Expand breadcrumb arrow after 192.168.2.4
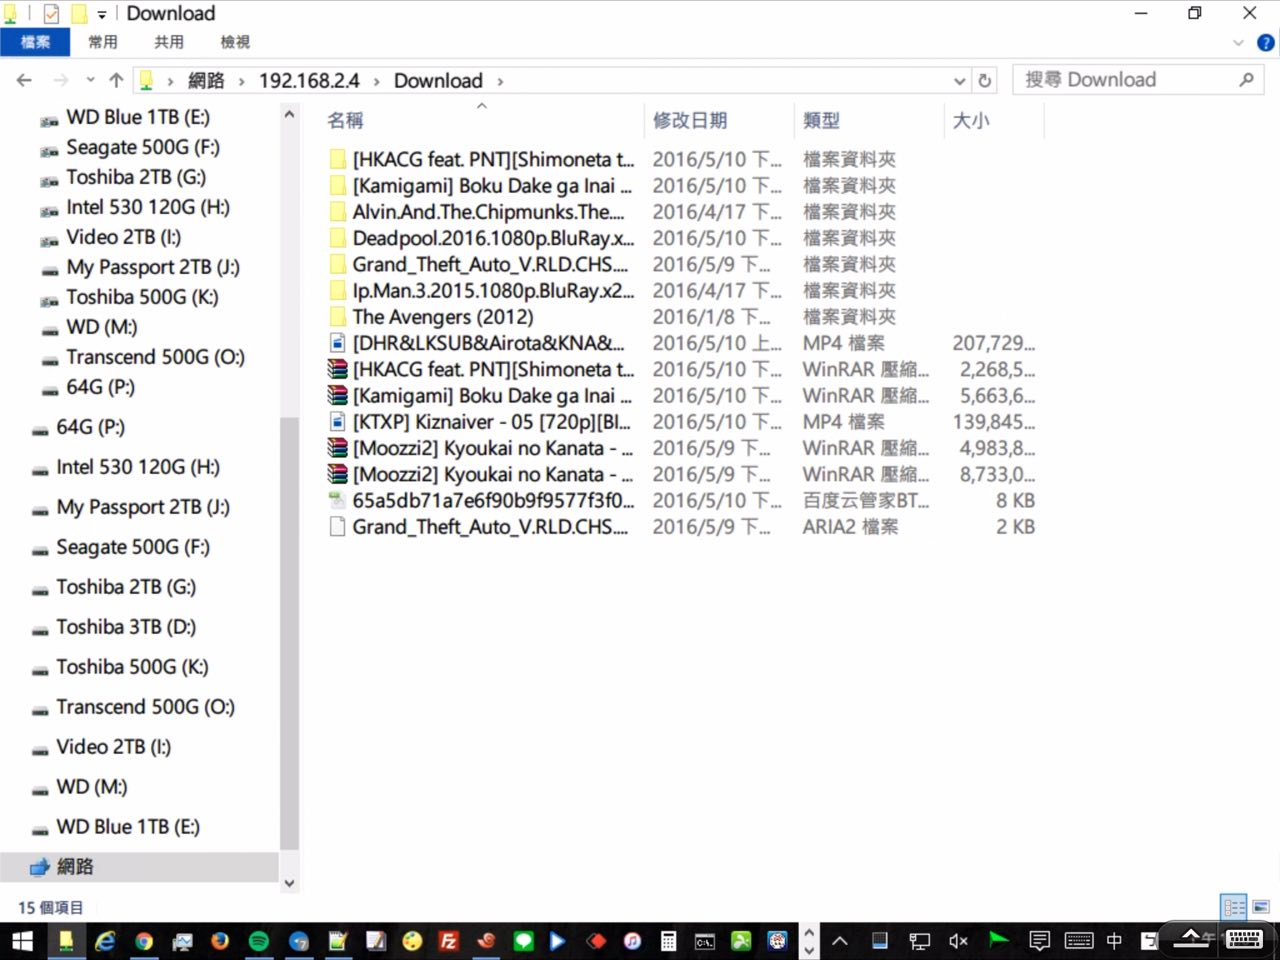 [376, 82]
